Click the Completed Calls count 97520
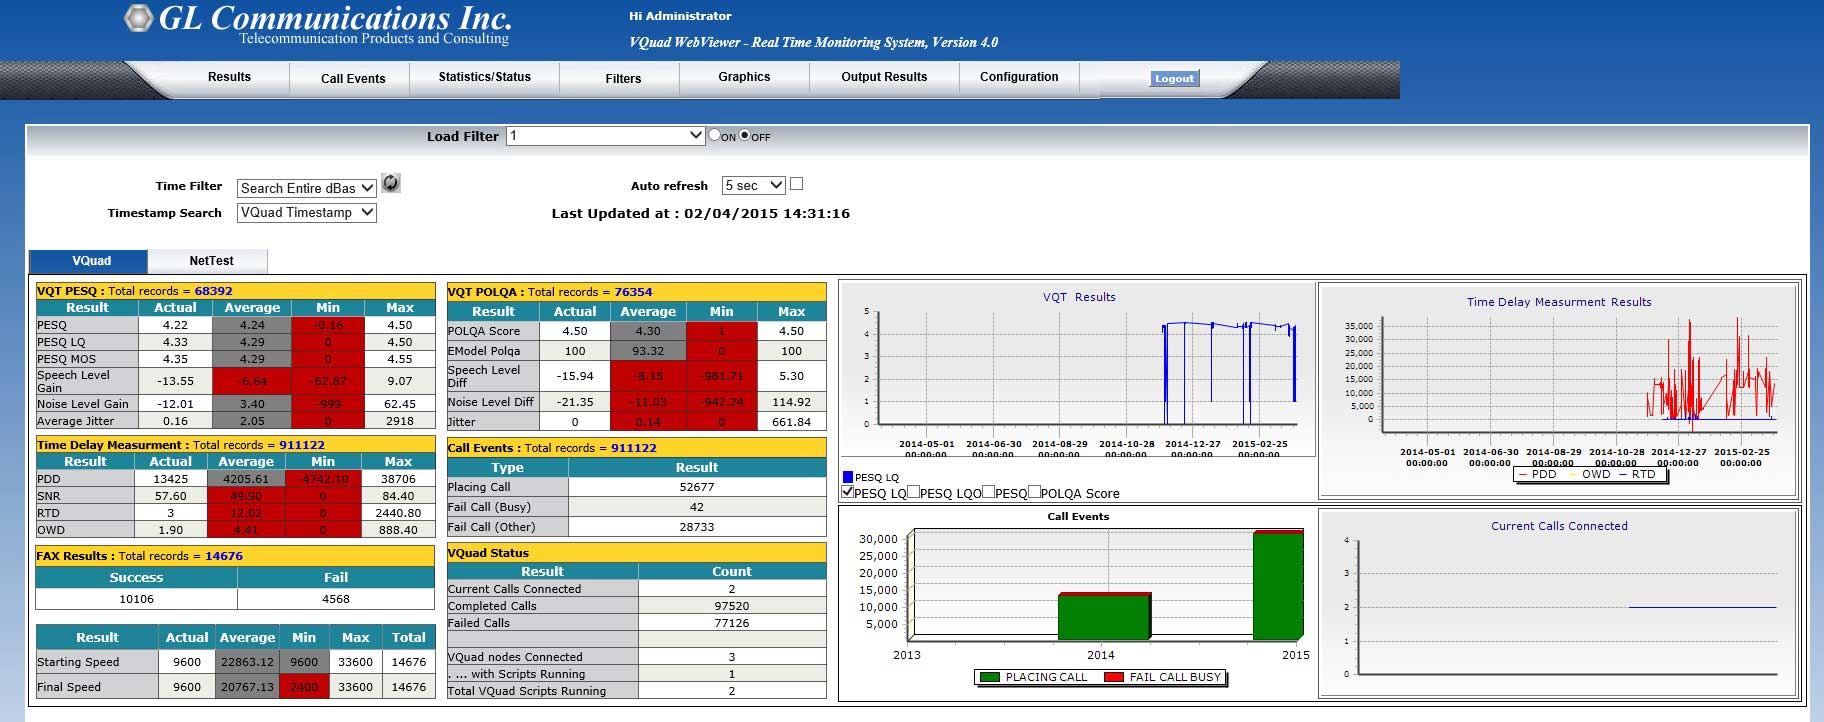 [732, 606]
